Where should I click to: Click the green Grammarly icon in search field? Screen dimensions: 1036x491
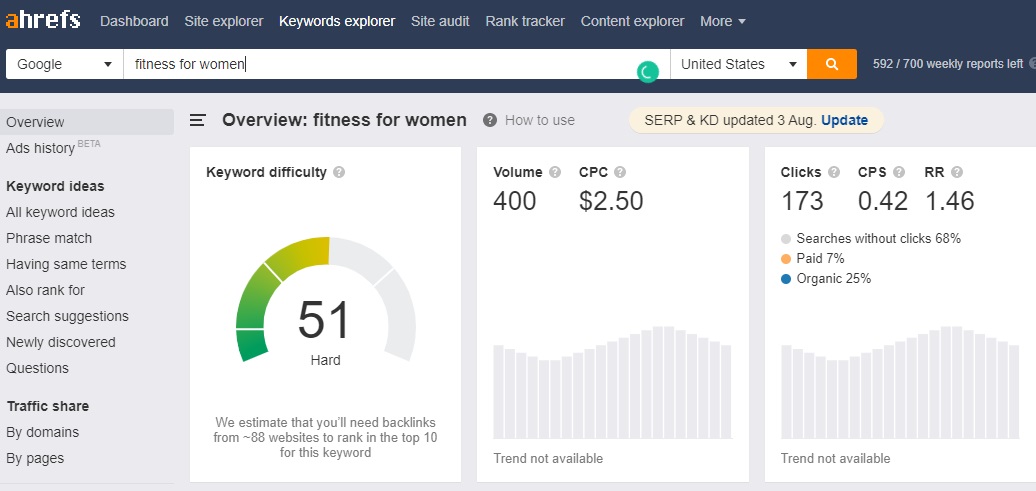(648, 71)
